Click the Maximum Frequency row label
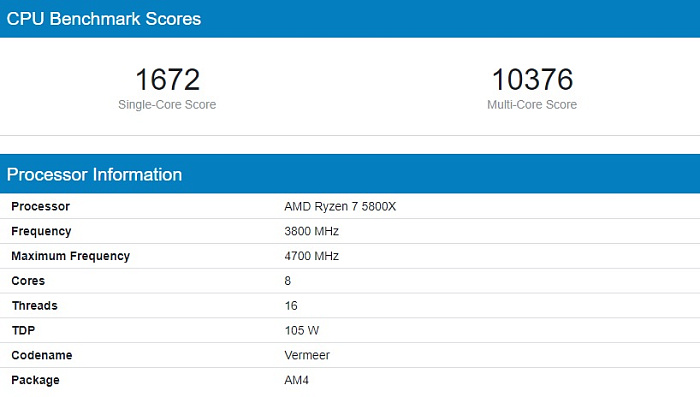The width and height of the screenshot is (700, 397). coord(71,256)
